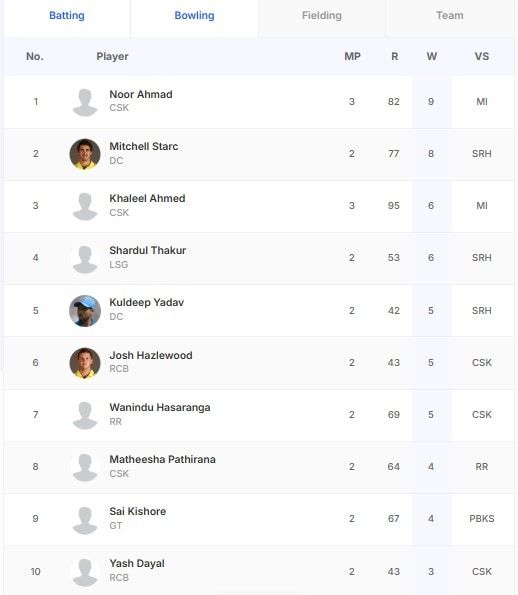Click Wanindu Hasaranga's placeholder avatar icon
The height and width of the screenshot is (595, 518).
(85, 416)
